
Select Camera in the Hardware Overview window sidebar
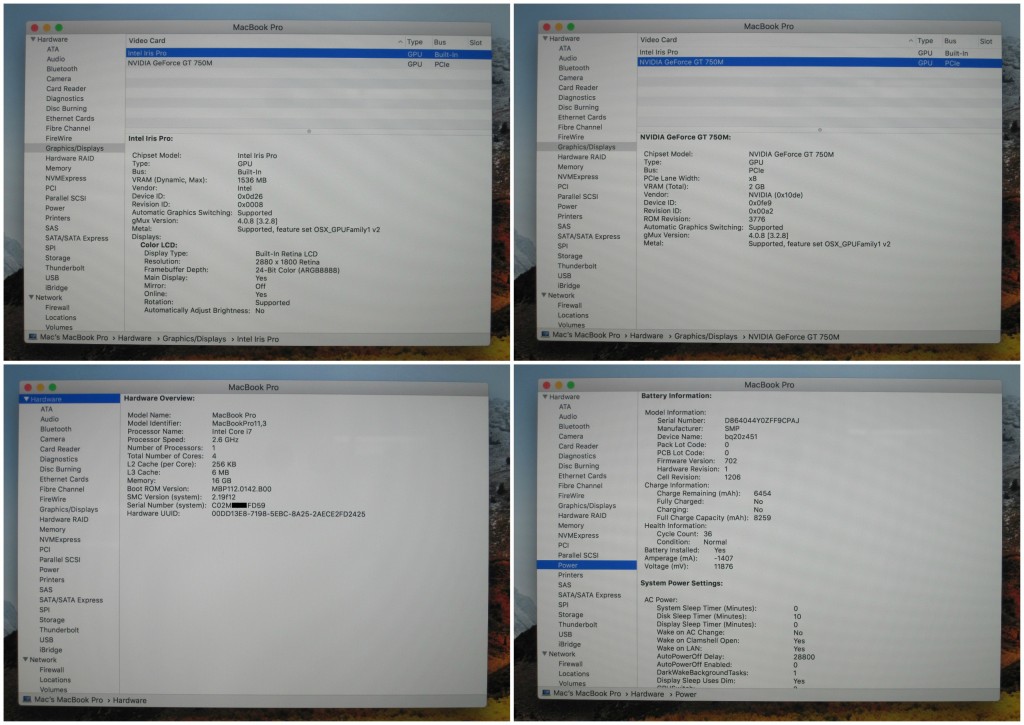coord(52,440)
